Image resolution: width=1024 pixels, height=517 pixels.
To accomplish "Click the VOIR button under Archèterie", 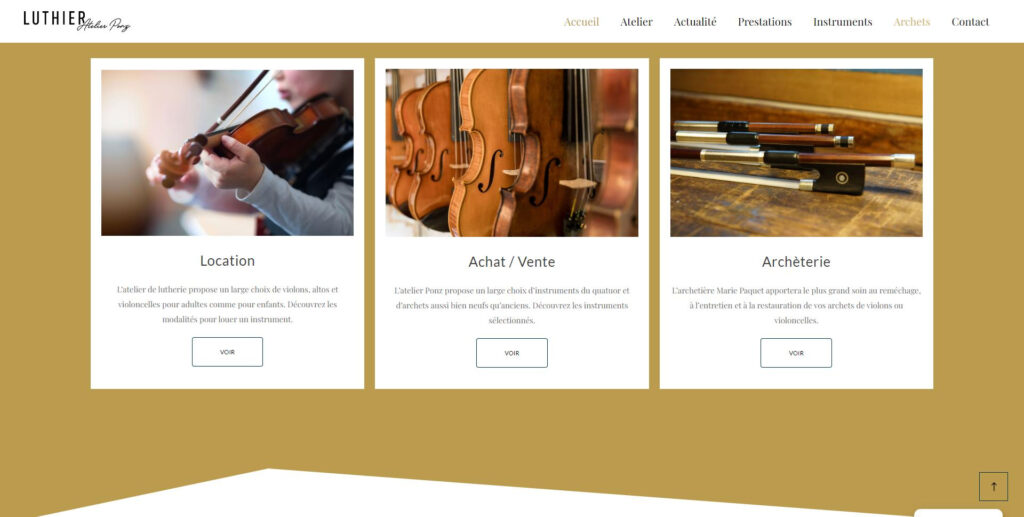I will 796,353.
